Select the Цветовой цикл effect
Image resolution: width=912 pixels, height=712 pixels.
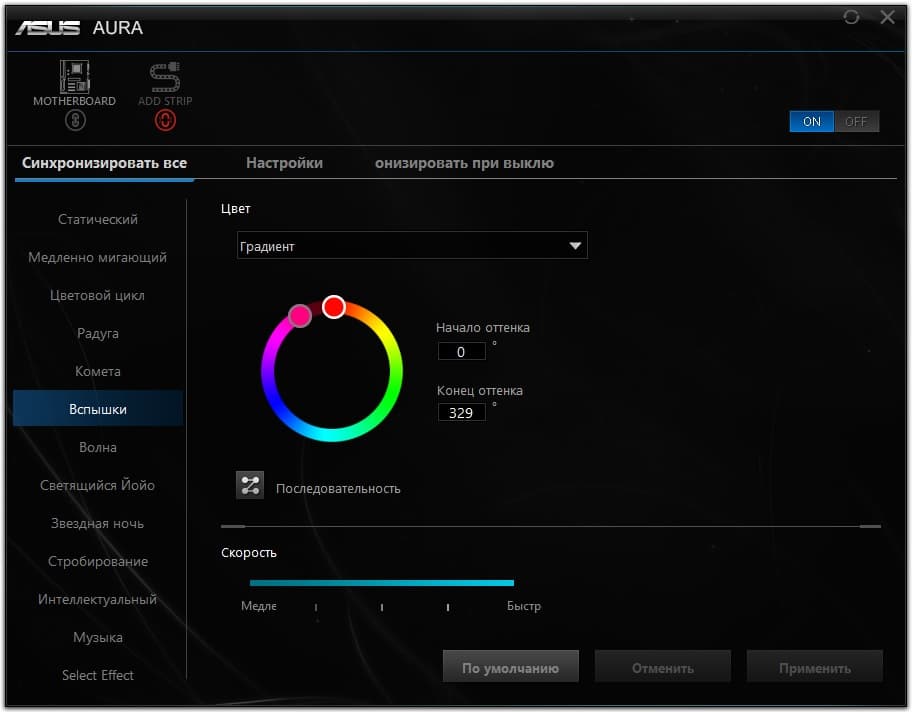98,296
